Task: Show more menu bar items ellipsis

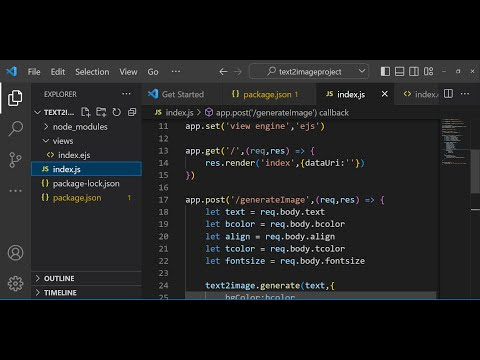Action: coord(176,71)
